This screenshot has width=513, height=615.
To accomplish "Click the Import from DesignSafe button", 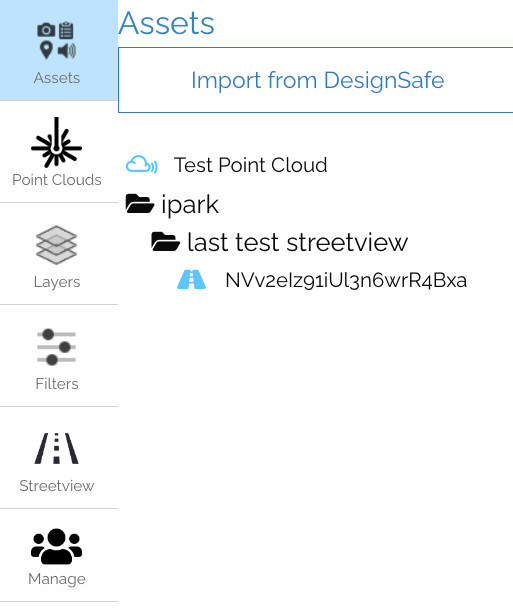I will (x=316, y=80).
